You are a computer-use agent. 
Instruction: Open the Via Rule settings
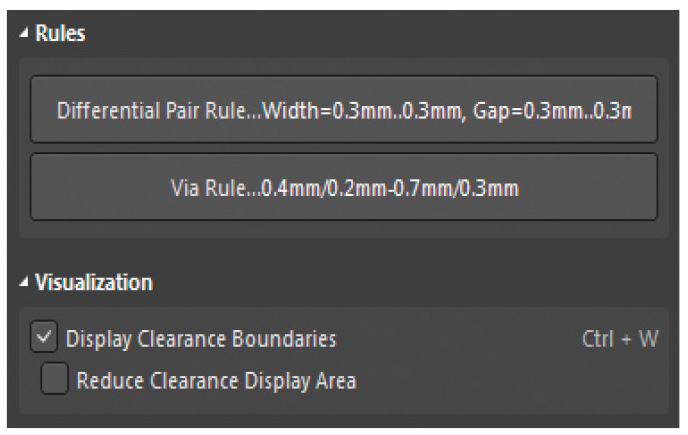(344, 187)
